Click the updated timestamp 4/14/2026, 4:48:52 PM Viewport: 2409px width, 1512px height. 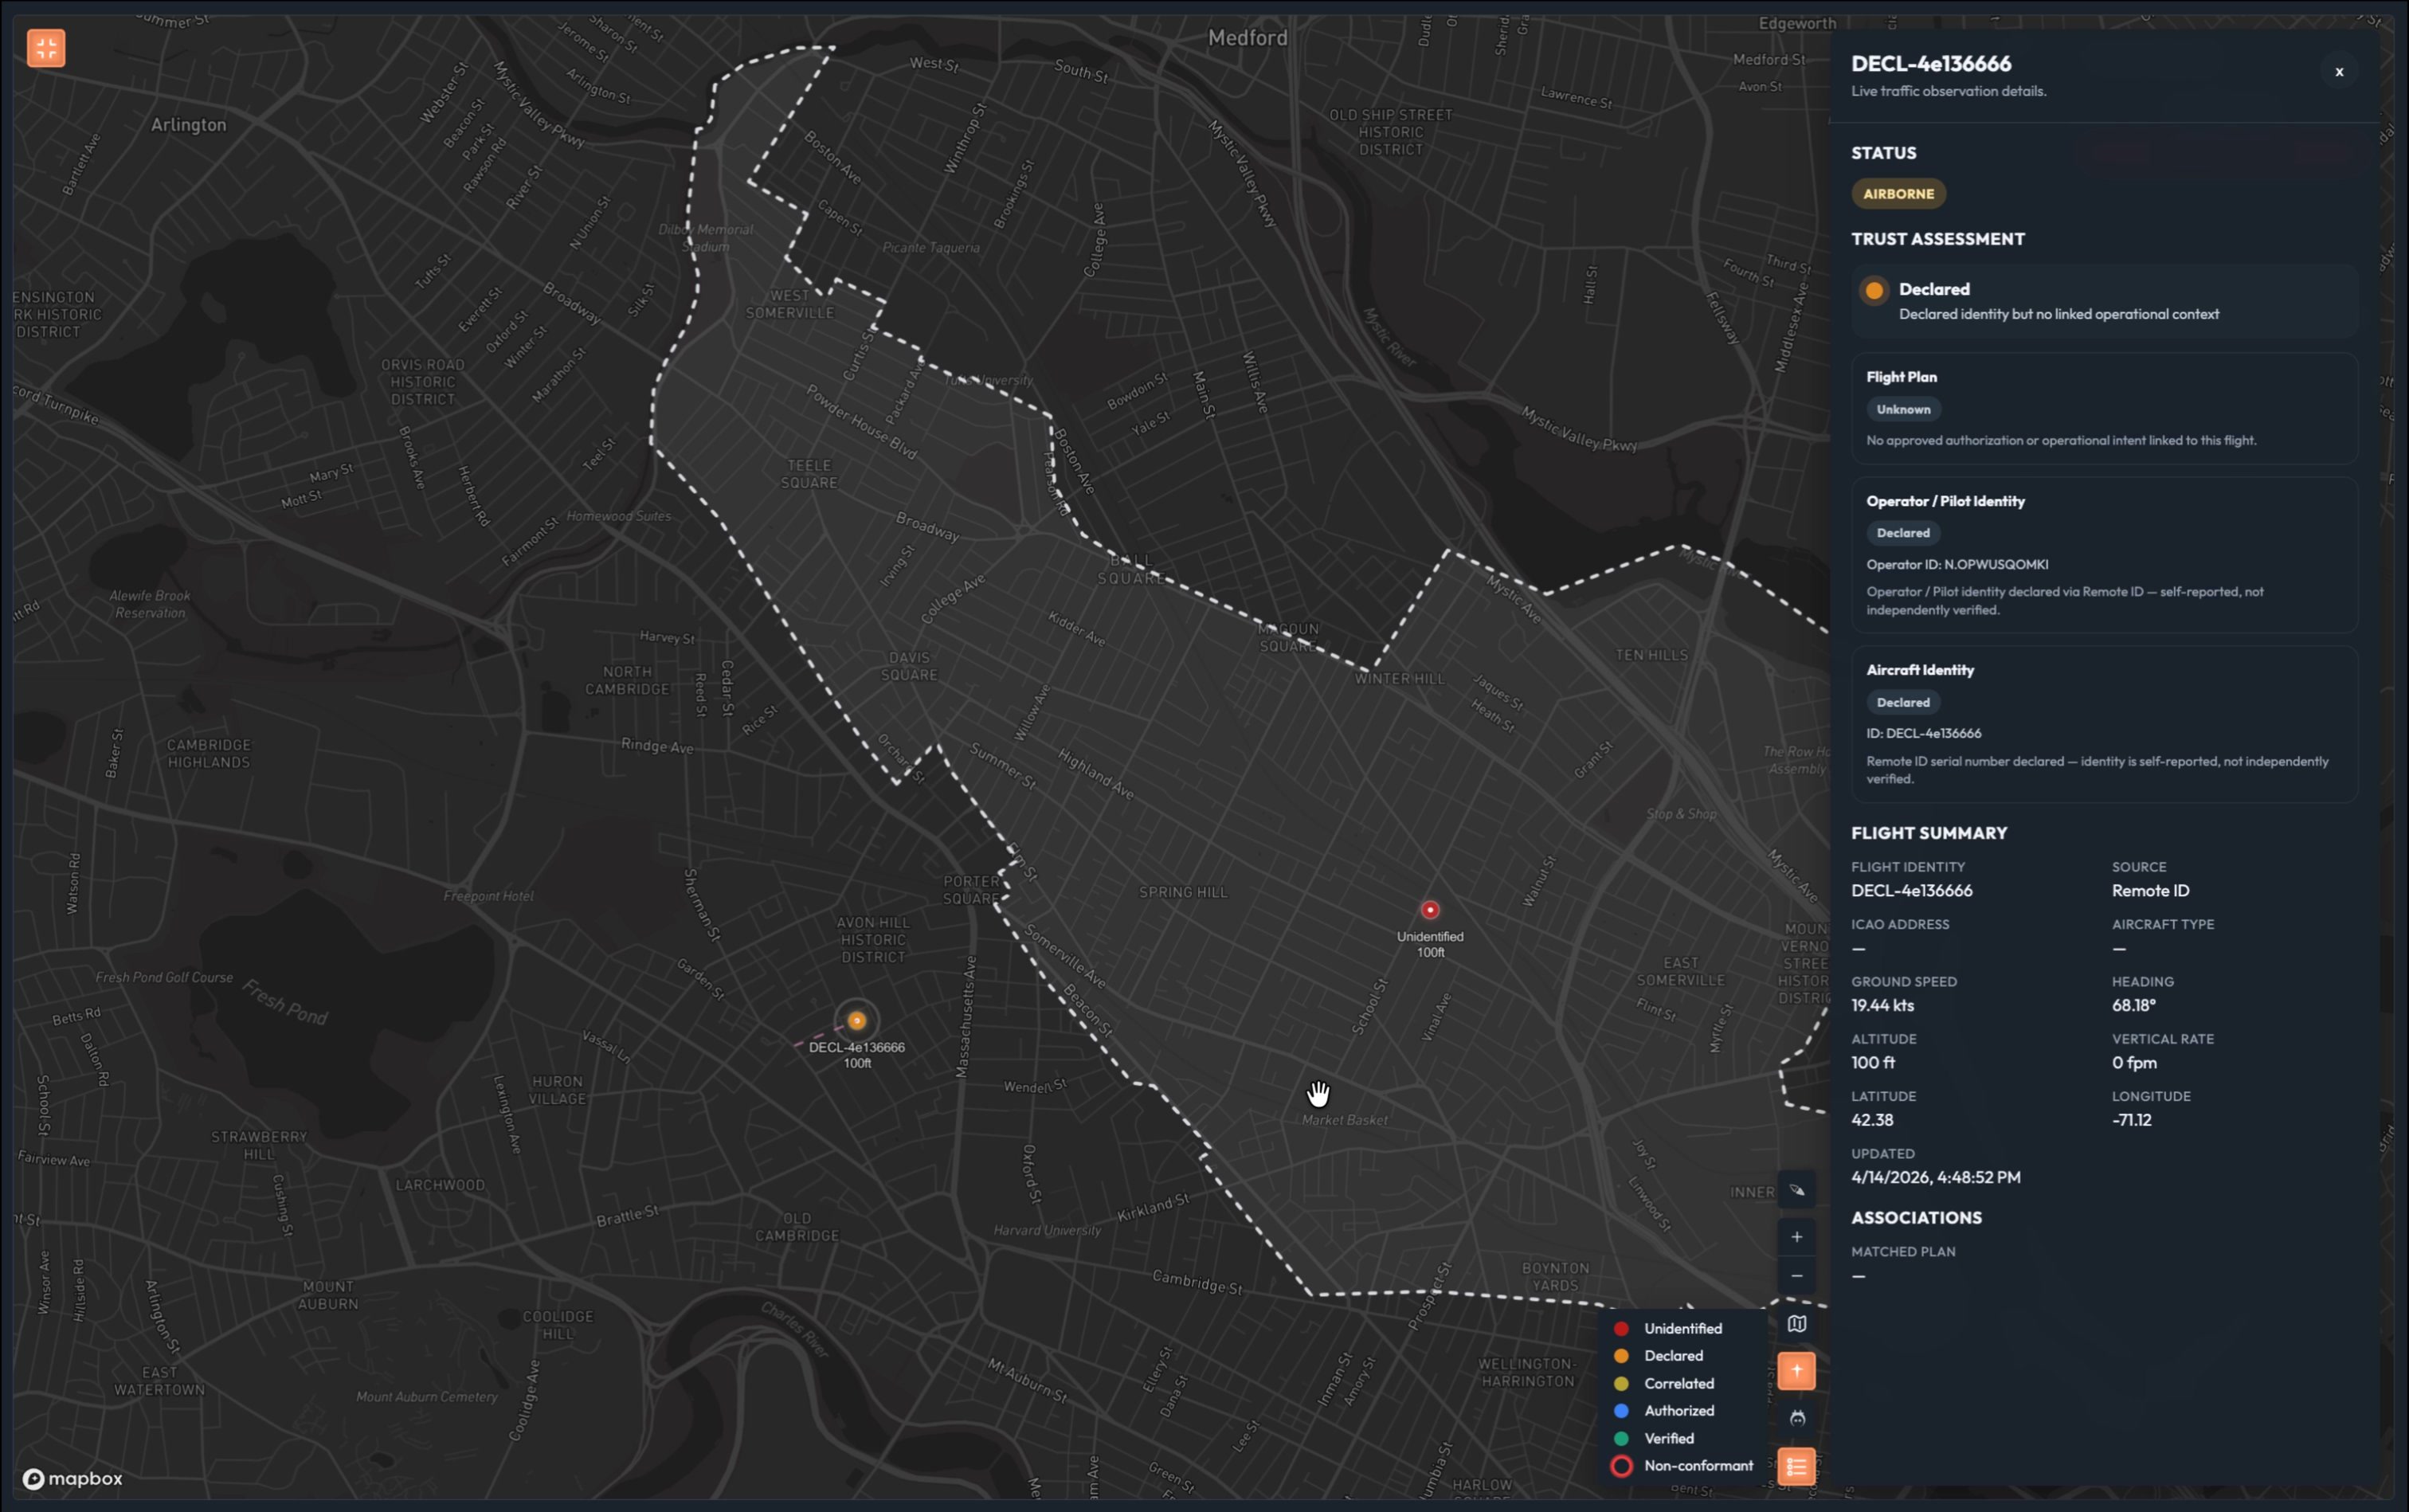(1935, 1178)
